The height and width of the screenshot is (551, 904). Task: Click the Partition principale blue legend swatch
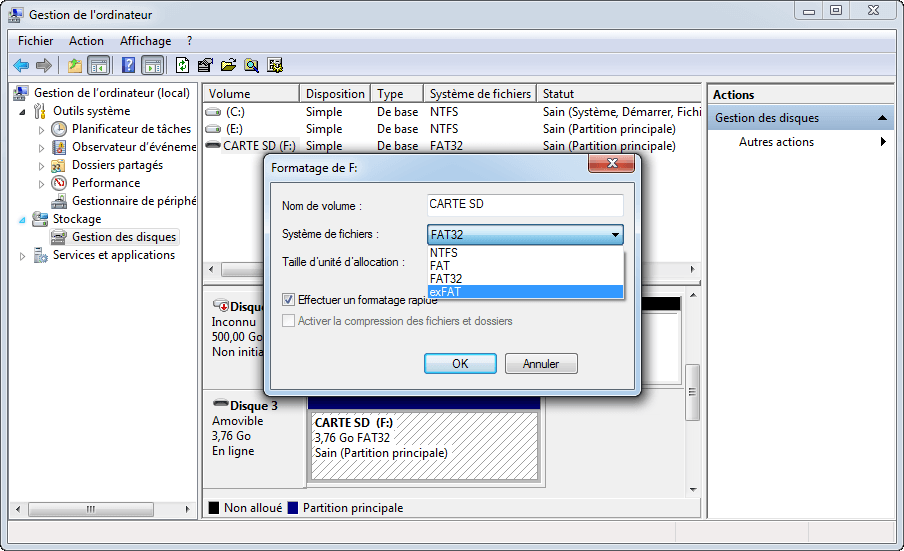(293, 508)
